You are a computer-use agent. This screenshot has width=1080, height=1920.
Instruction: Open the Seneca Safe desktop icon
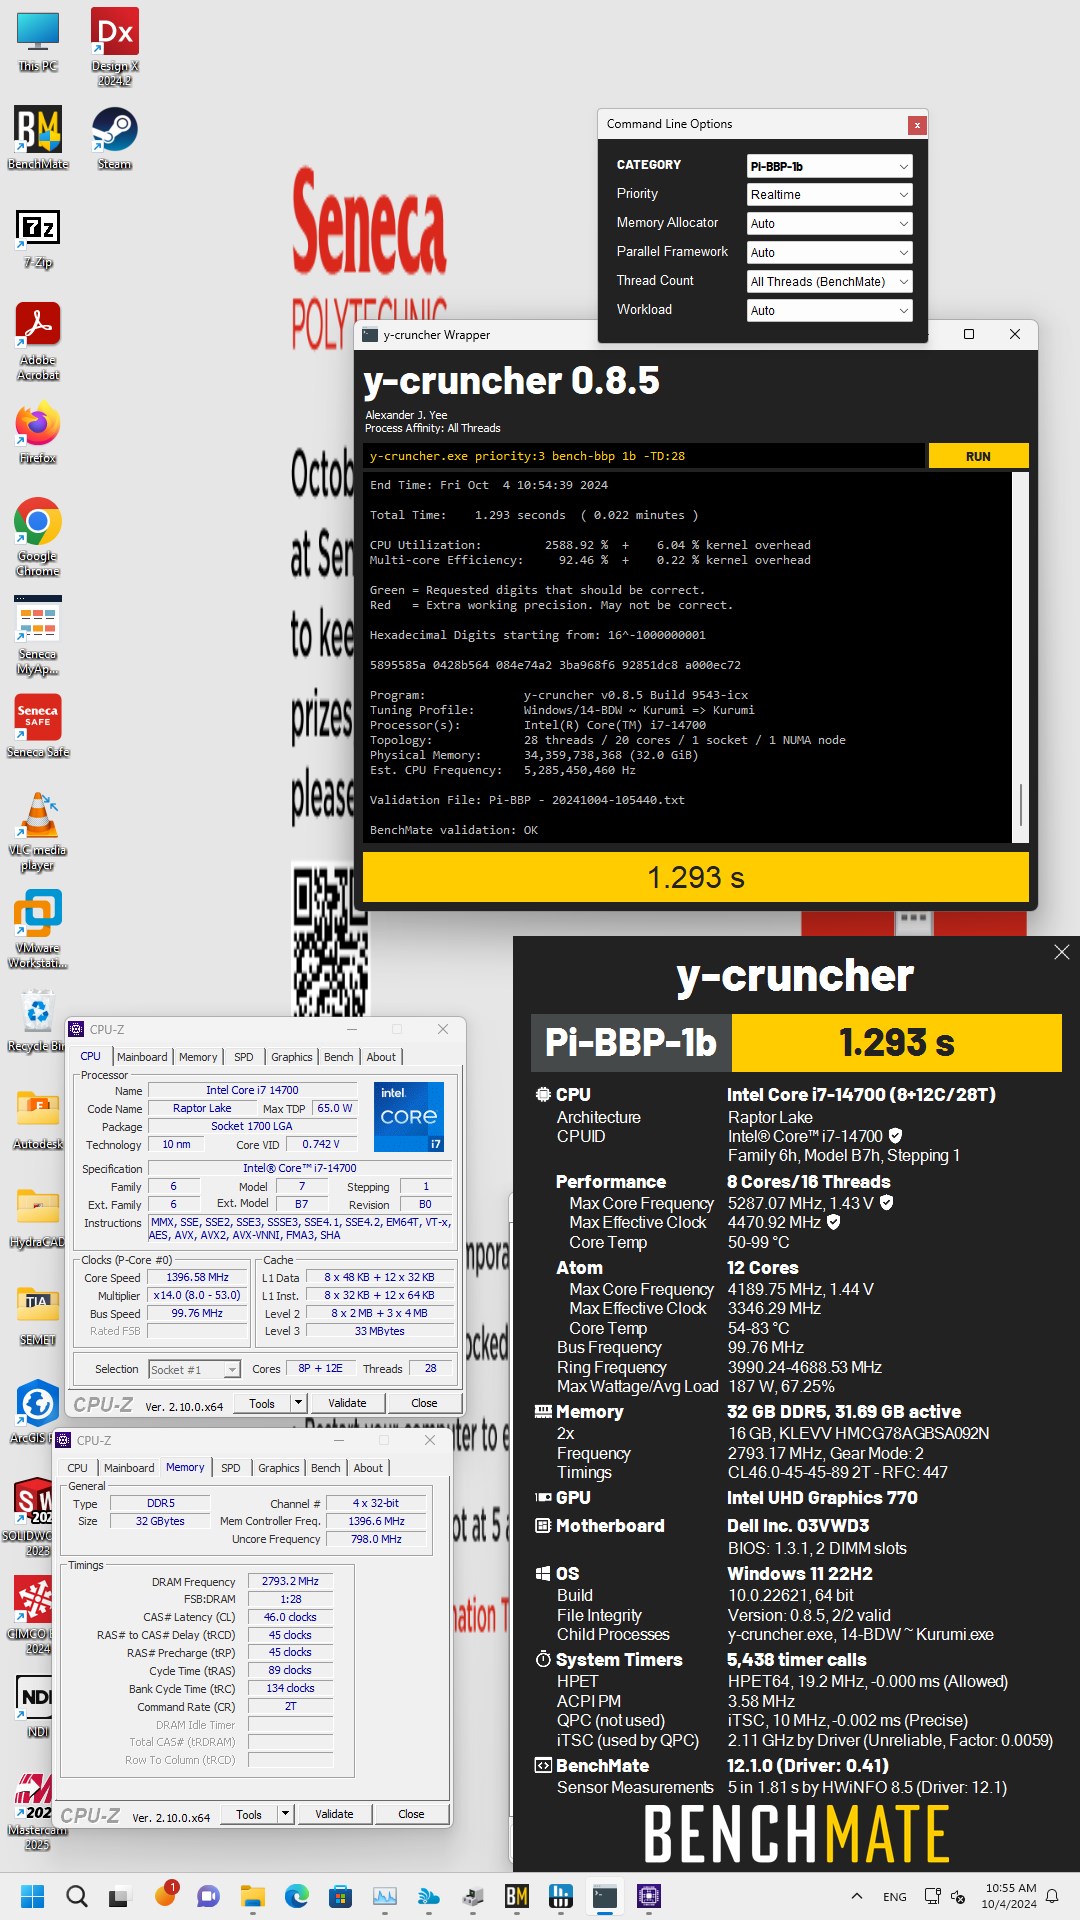[x=38, y=726]
